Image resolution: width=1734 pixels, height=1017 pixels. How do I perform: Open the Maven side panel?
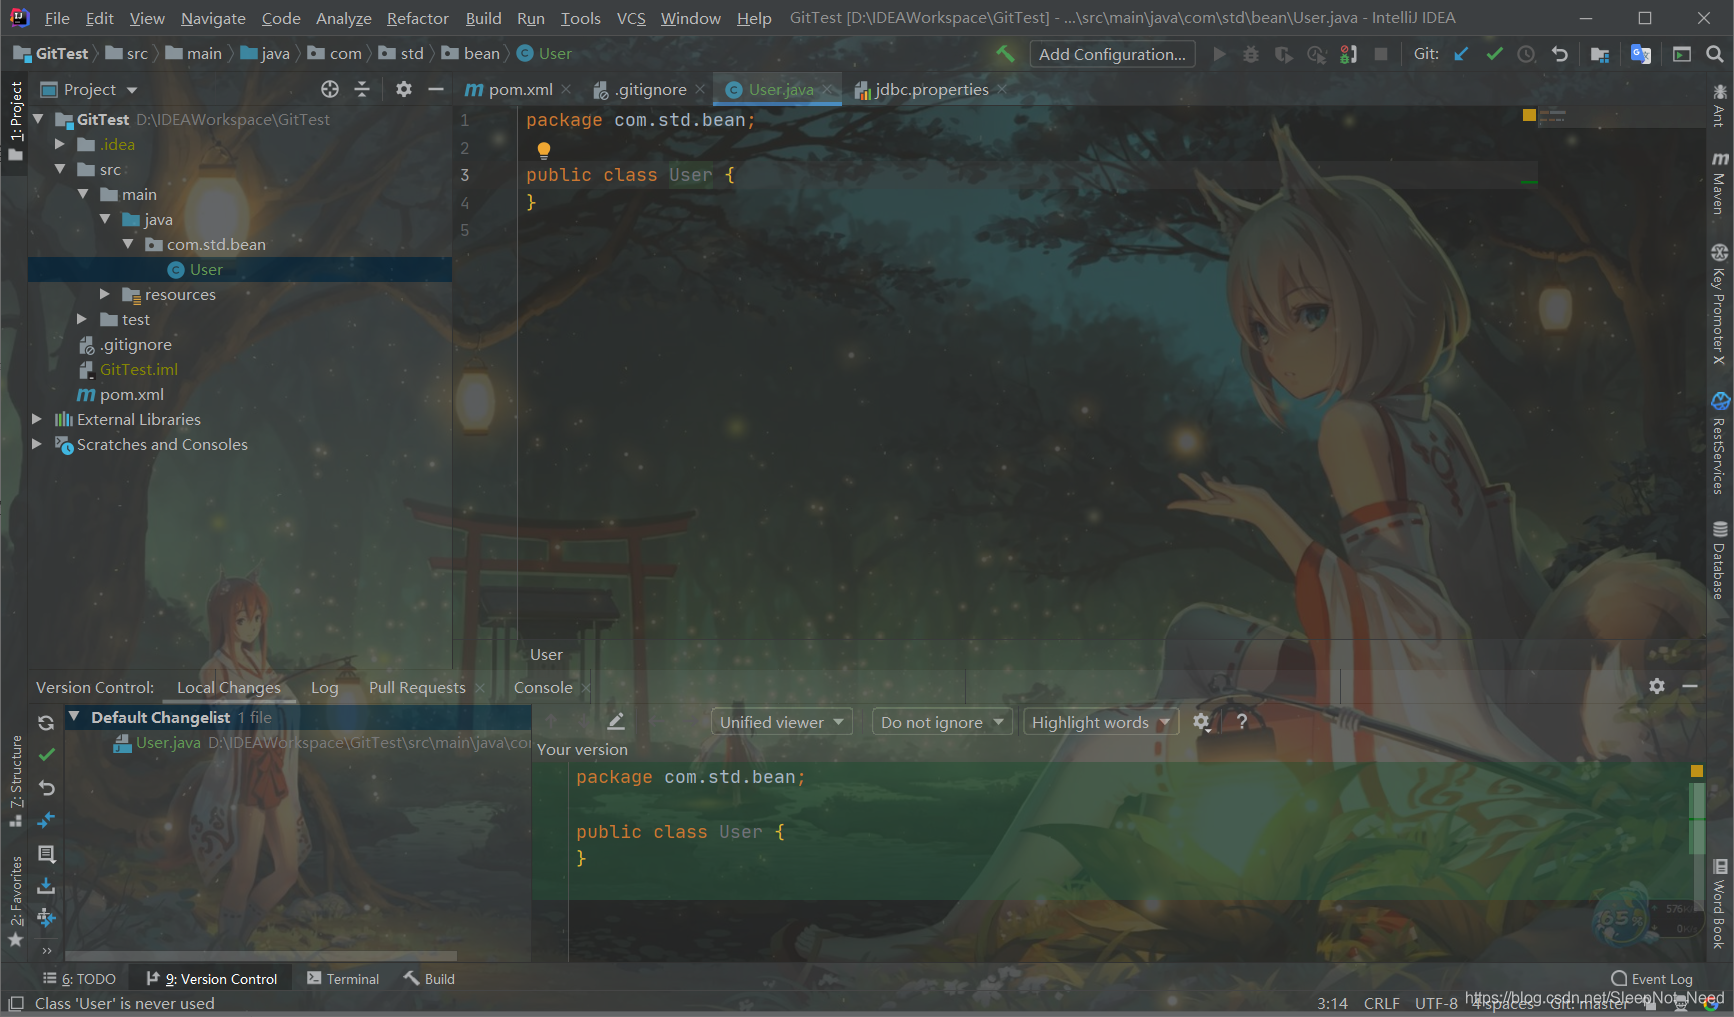[1719, 183]
